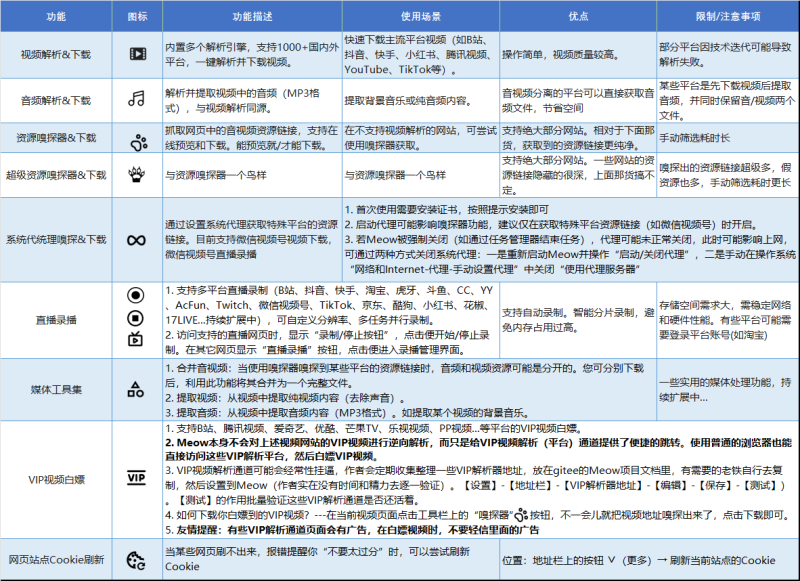800x581 pixels.
Task: Click the cookie refresh icon
Action: click(135, 559)
